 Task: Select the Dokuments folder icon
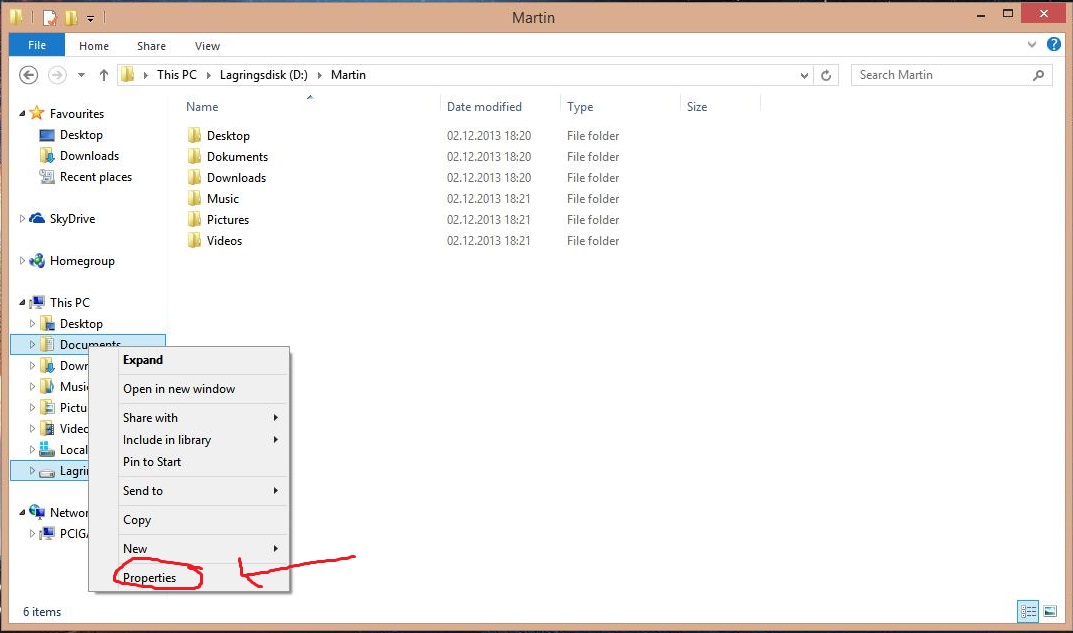click(x=194, y=156)
